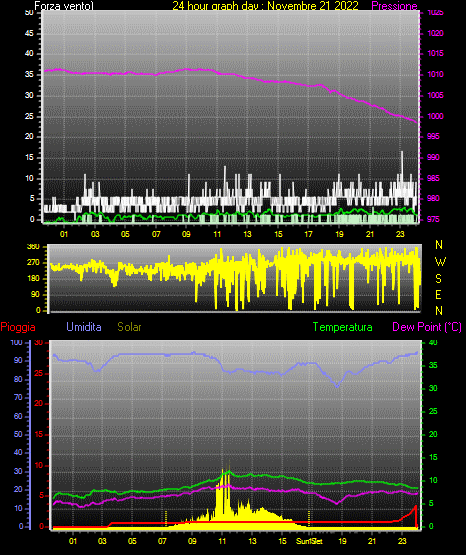
Task: Click the Pioggia legend label
Action: click(x=18, y=327)
